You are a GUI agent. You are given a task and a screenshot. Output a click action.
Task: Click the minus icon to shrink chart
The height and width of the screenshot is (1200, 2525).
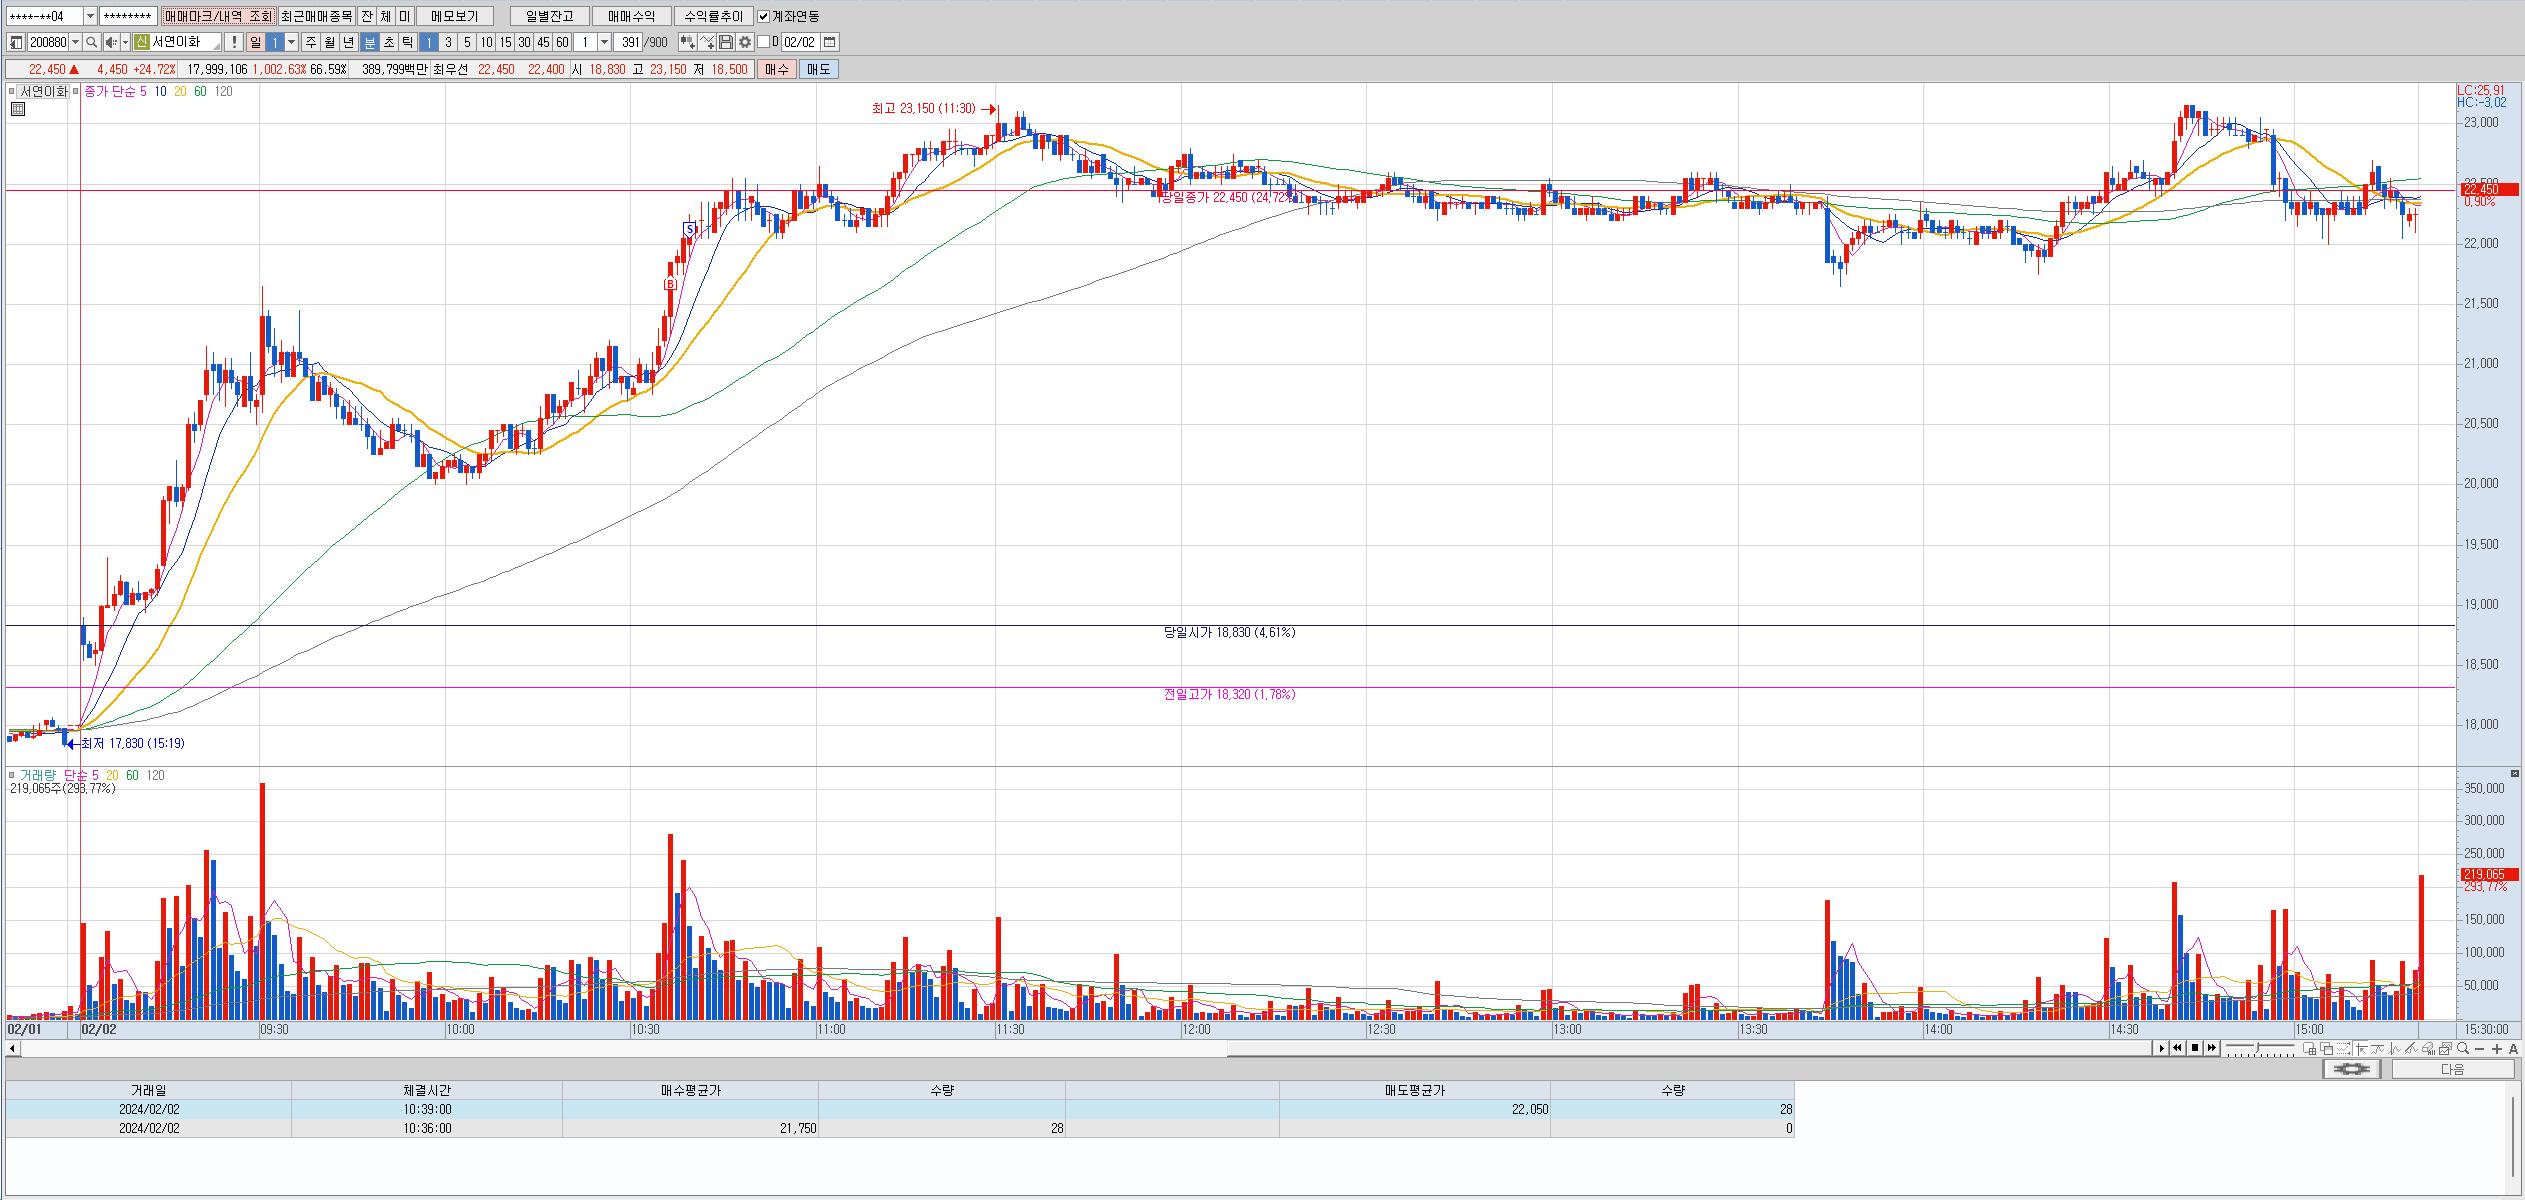tap(2481, 1048)
